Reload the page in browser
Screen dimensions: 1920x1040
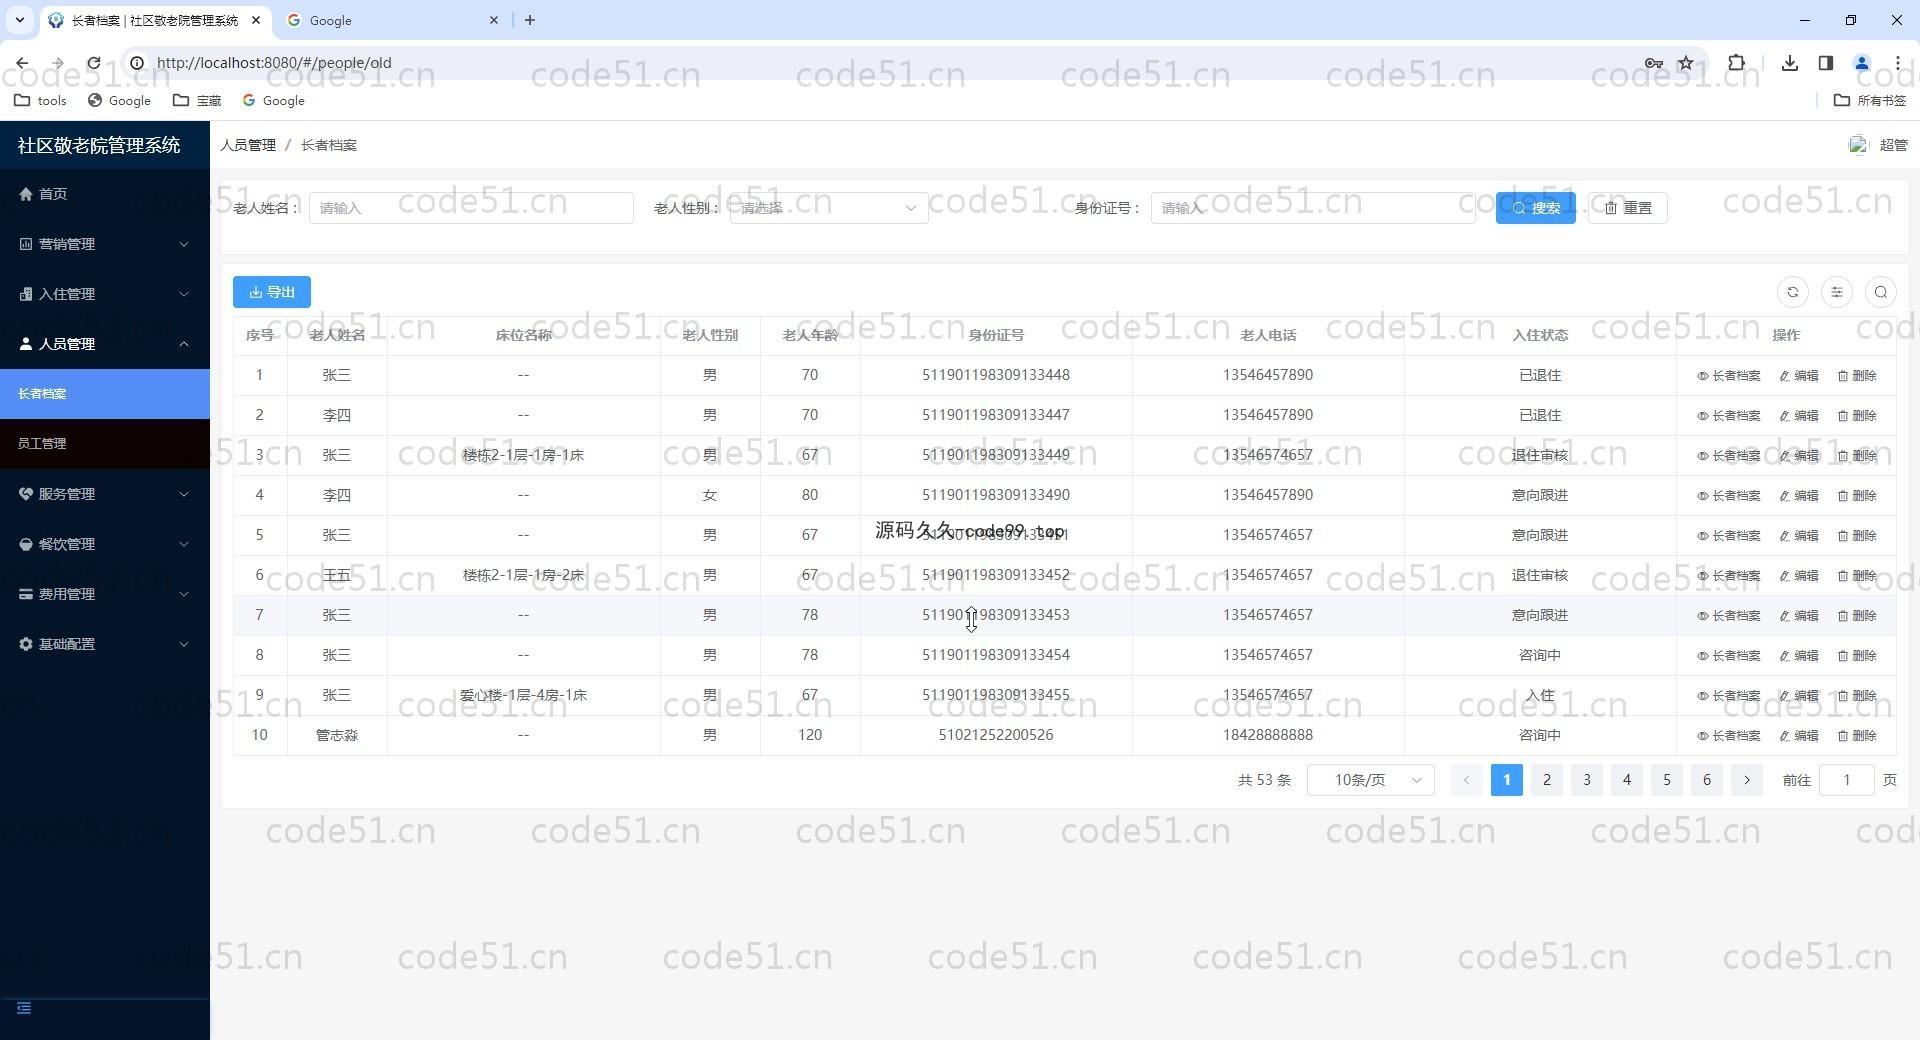tap(94, 63)
